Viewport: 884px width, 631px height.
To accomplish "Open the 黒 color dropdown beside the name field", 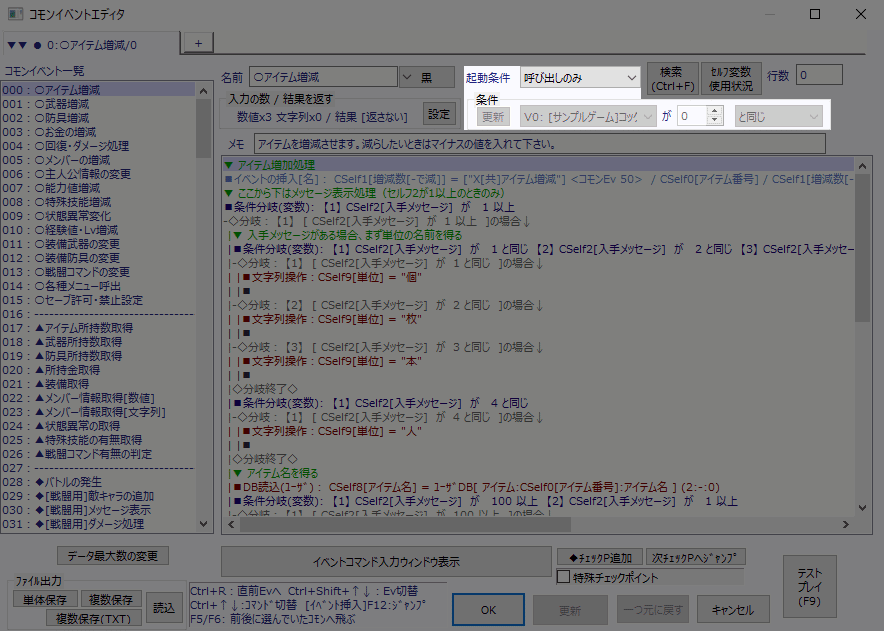I will 427,77.
